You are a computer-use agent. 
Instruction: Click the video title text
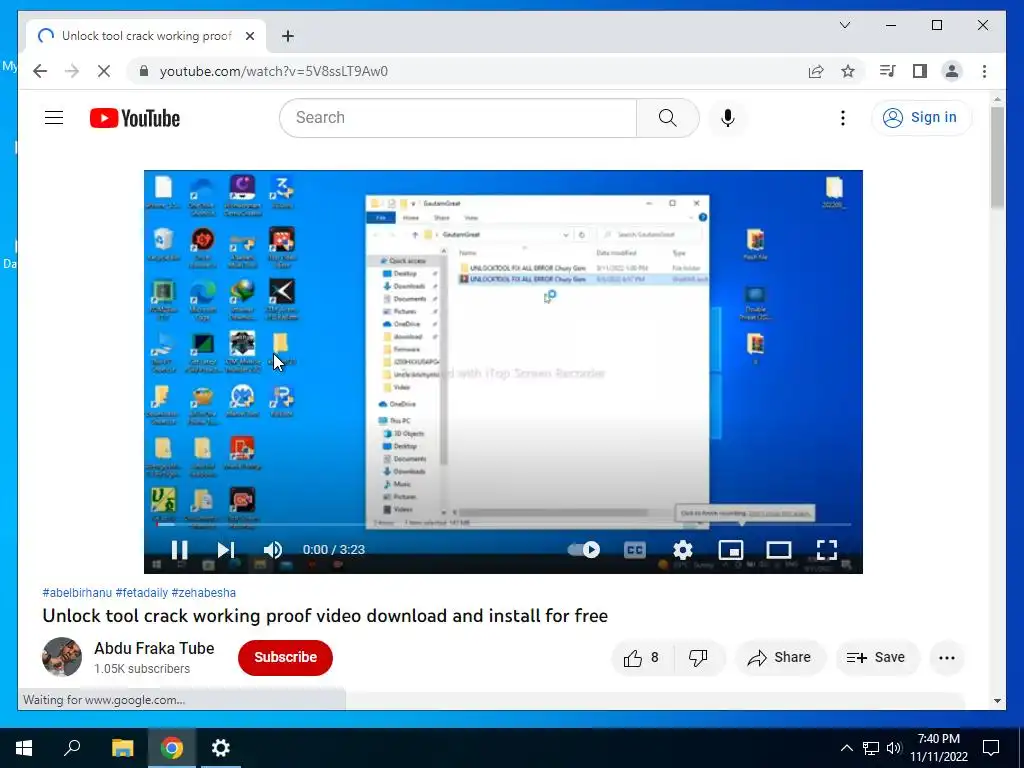coord(325,616)
